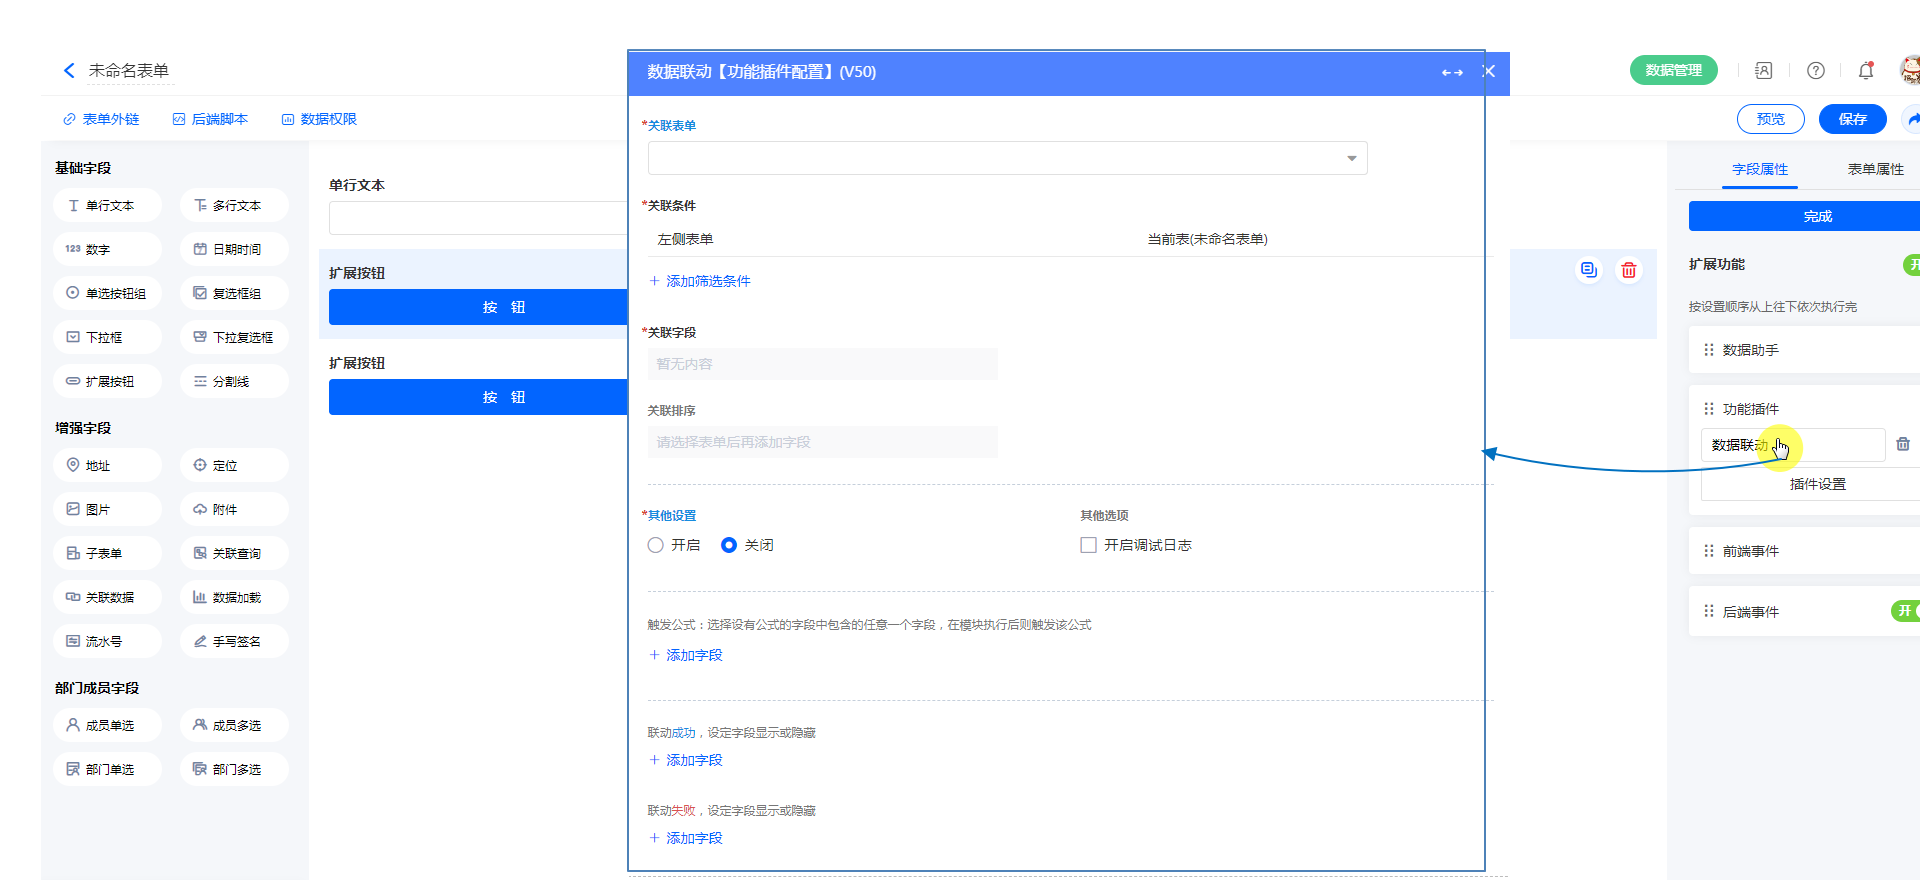
Task: Open the help question mark icon
Action: point(1815,70)
